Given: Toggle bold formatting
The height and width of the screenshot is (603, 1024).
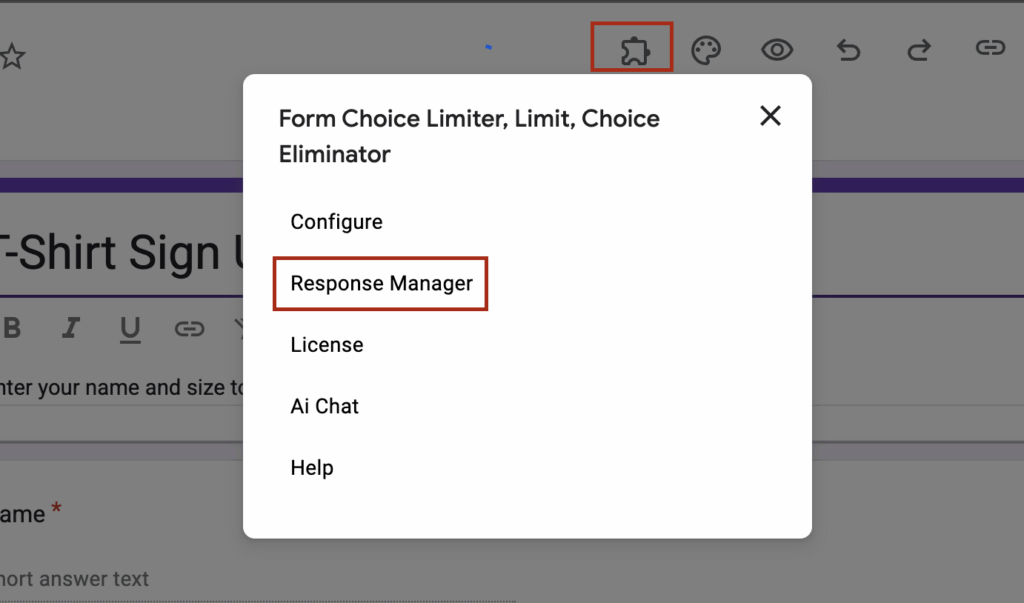Looking at the screenshot, I should click(12, 329).
